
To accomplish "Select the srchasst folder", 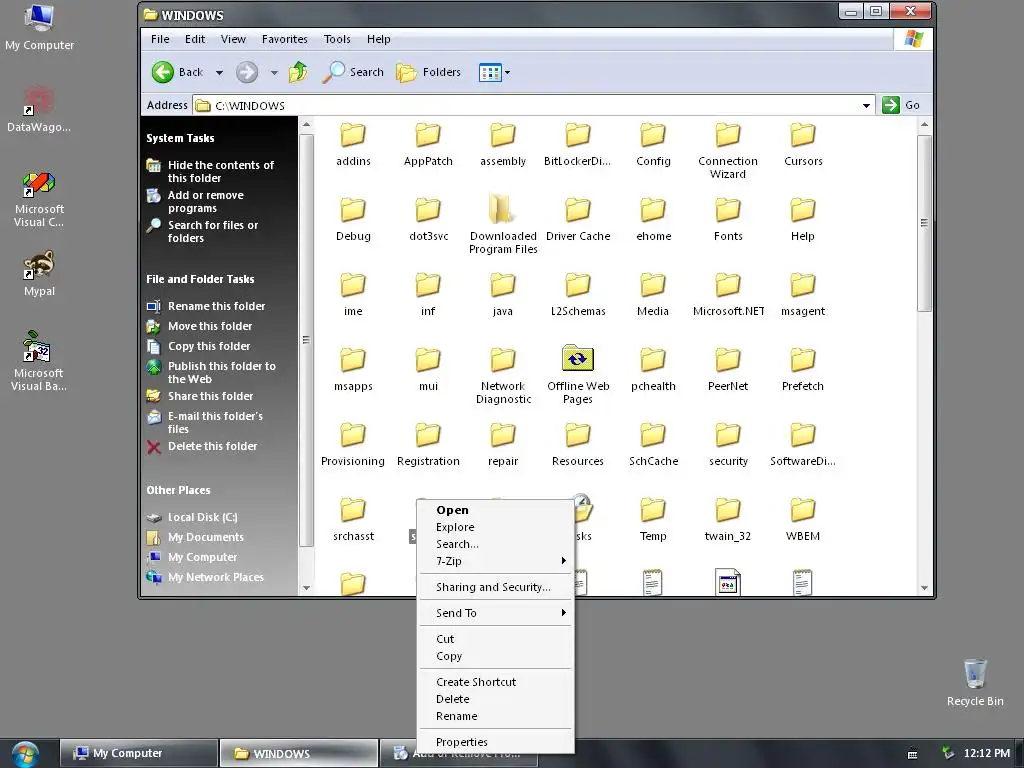I will pyautogui.click(x=353, y=520).
